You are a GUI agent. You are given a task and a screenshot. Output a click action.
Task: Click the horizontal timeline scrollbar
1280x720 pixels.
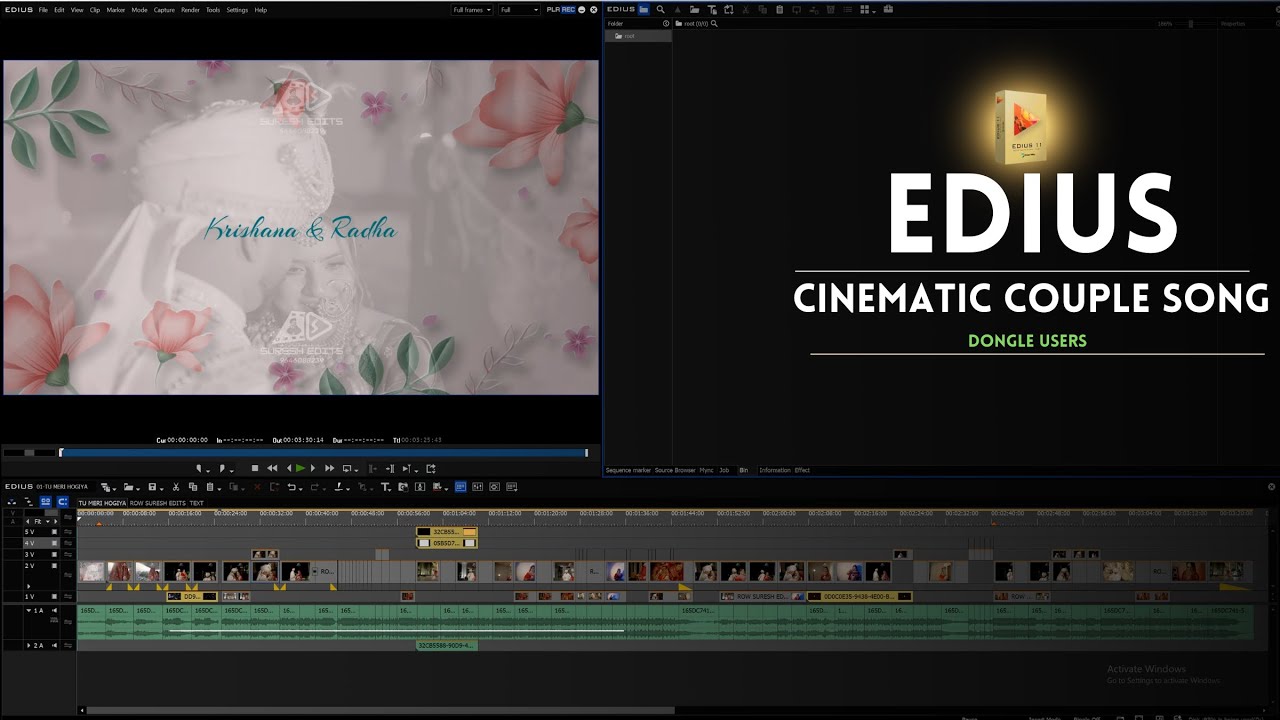[x=382, y=711]
